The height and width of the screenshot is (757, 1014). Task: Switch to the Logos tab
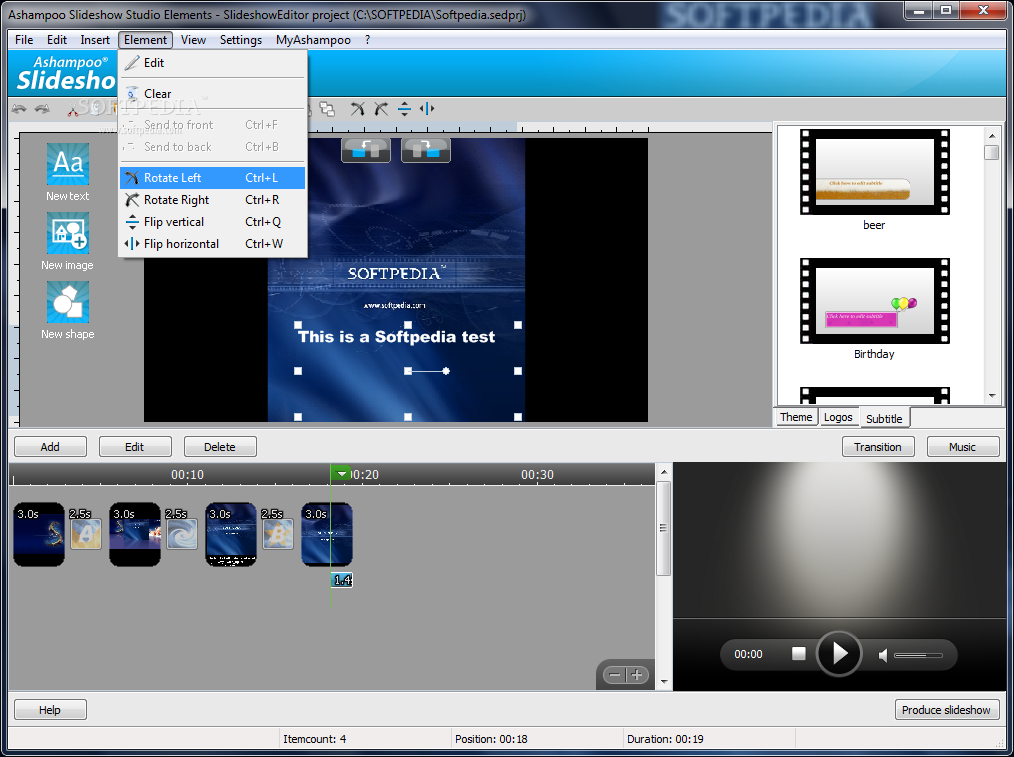coord(838,418)
